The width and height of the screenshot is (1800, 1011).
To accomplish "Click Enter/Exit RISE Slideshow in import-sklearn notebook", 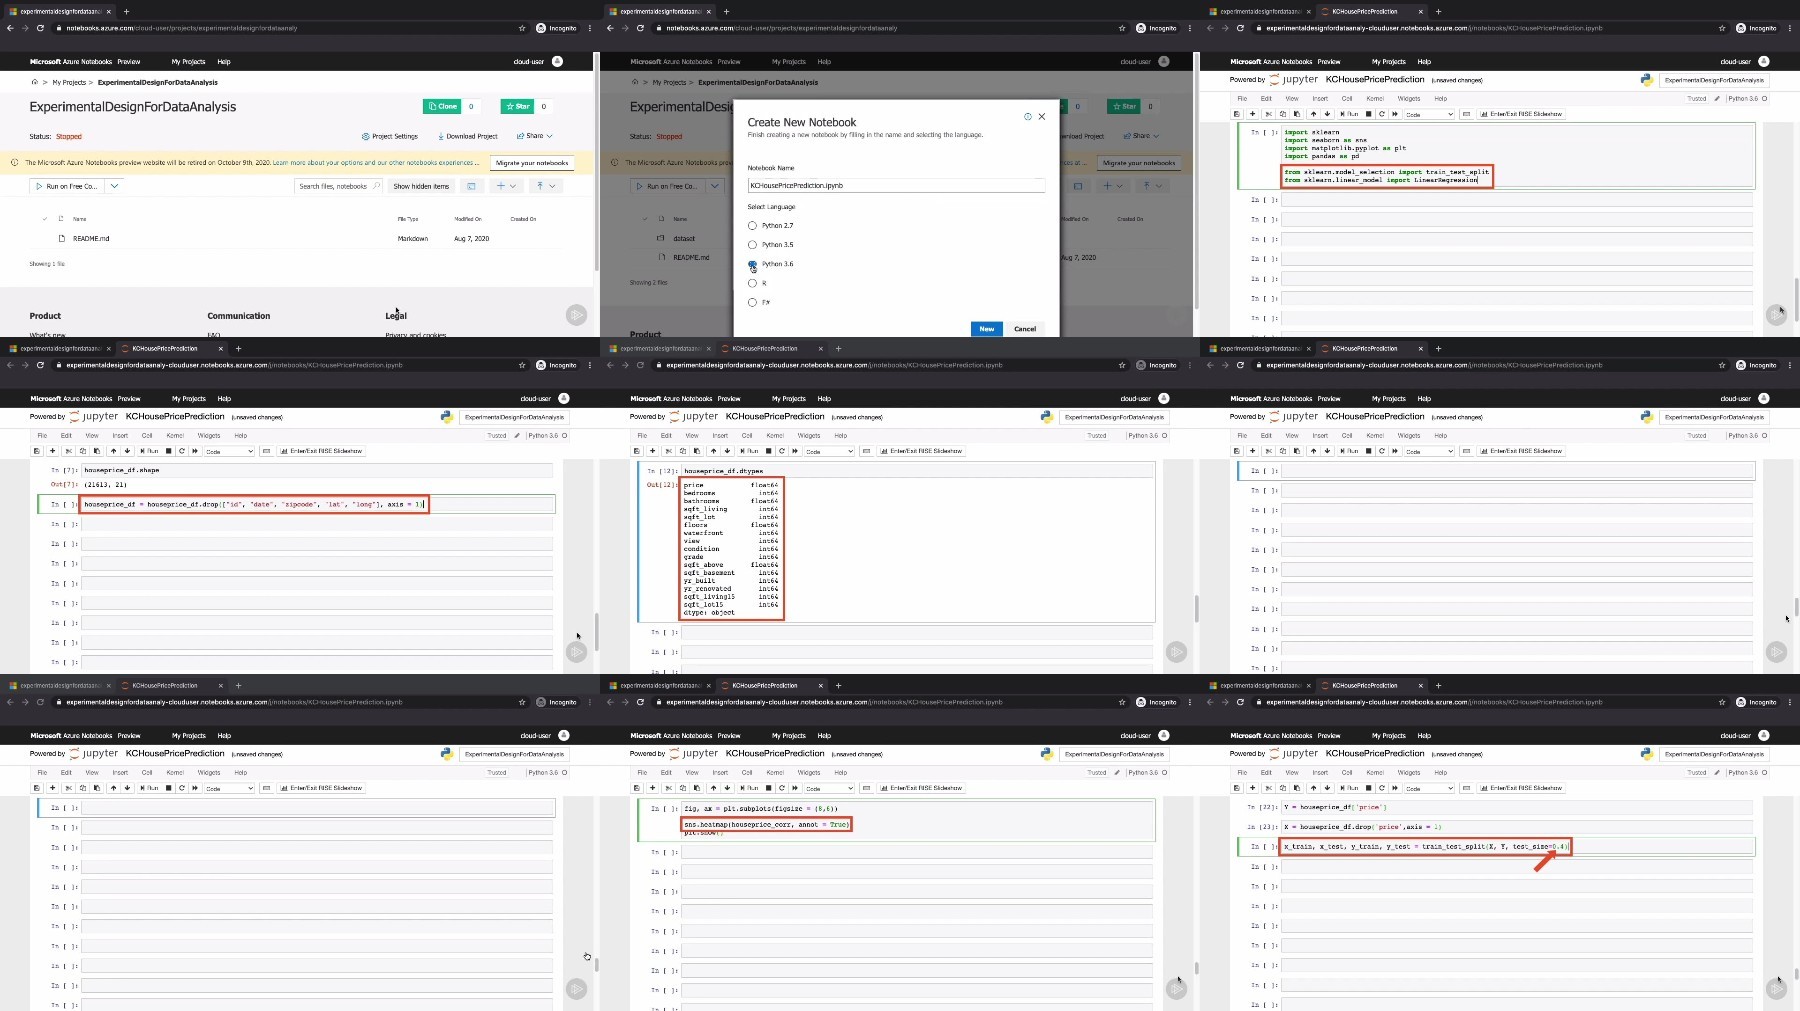I will [1521, 114].
